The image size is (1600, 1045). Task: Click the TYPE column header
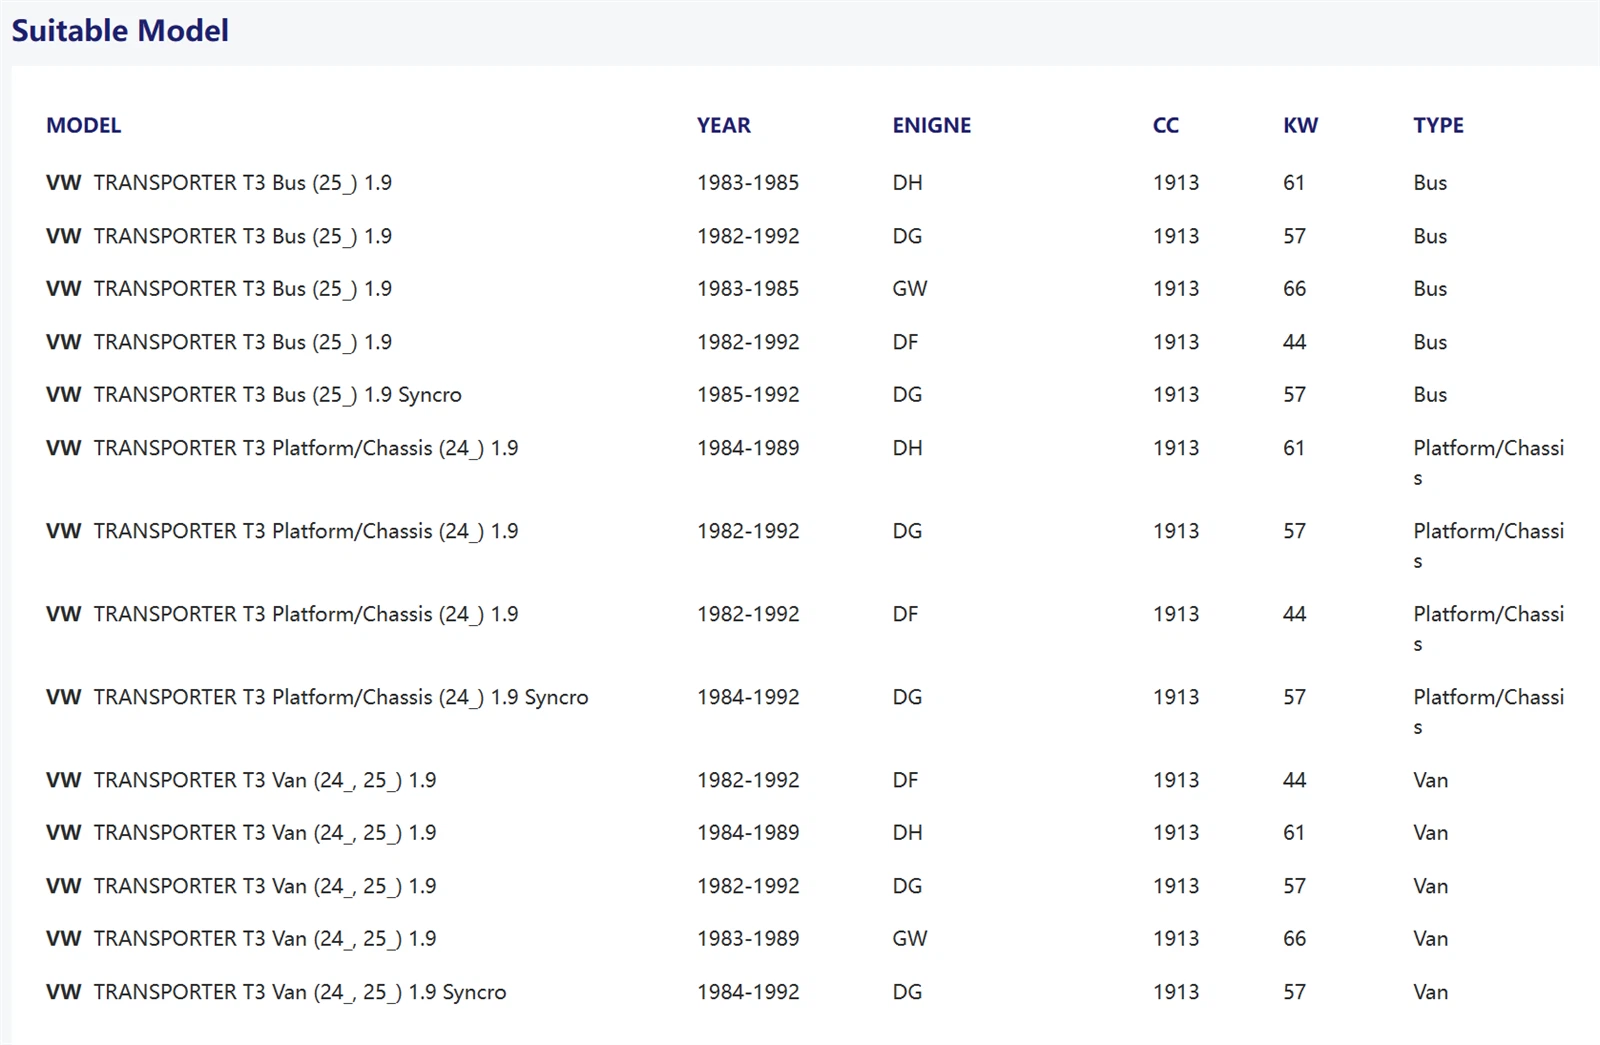click(1438, 125)
